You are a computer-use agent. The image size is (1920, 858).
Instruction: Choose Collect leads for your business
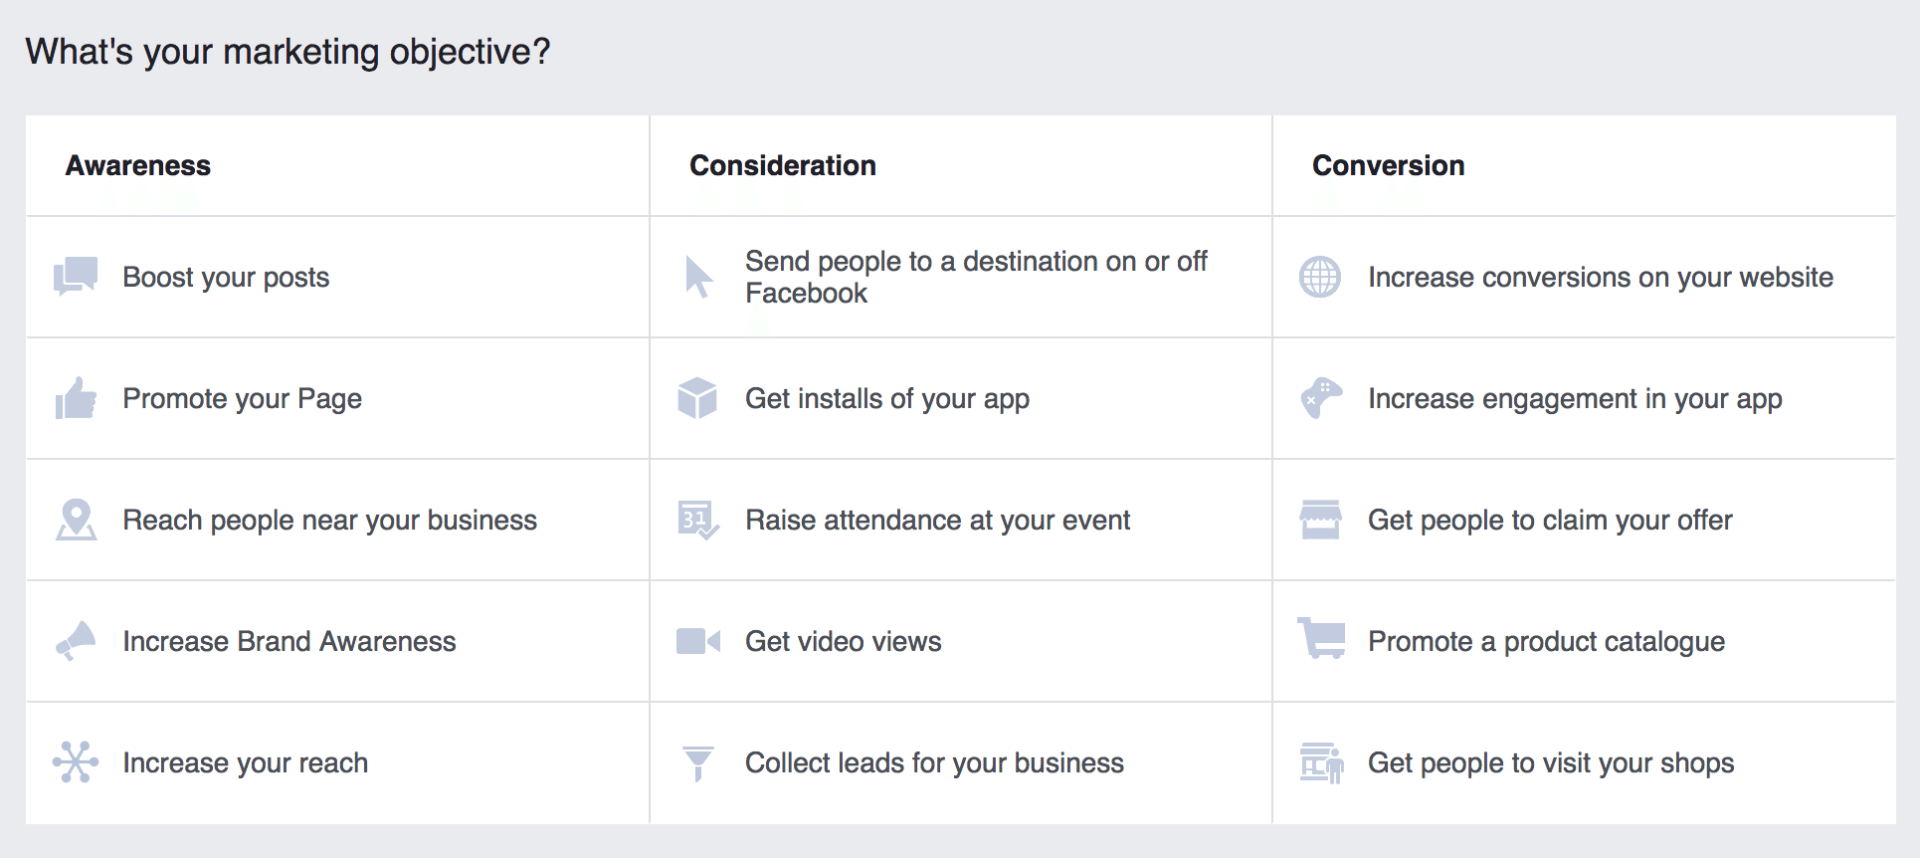pos(934,763)
